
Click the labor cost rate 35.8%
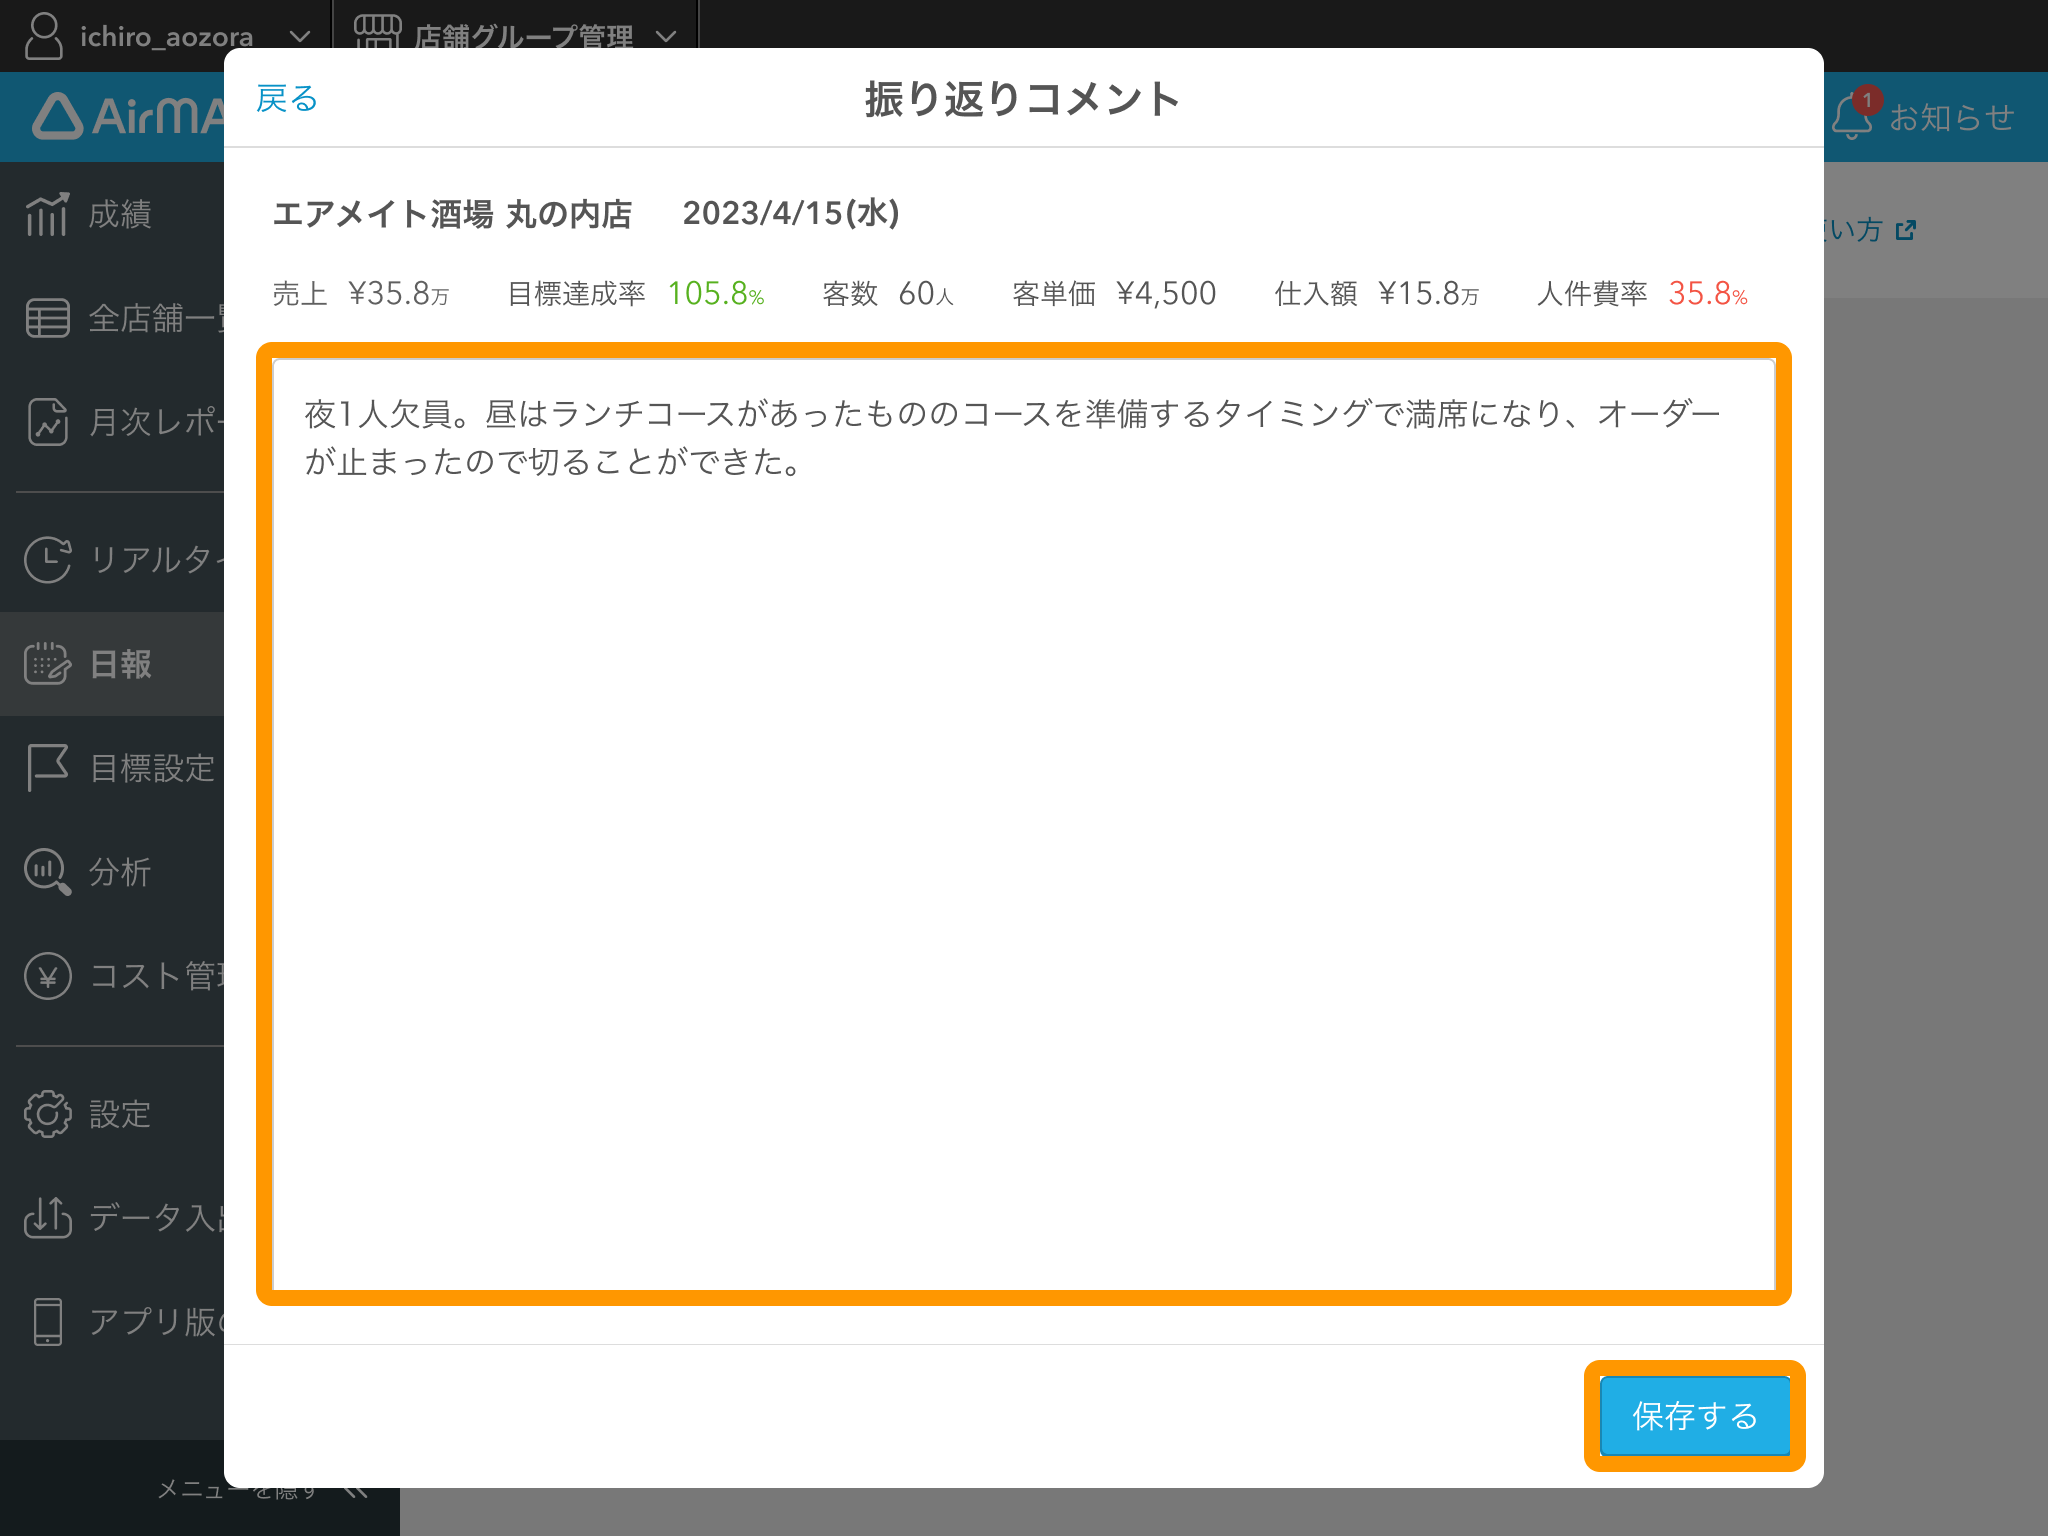coord(1708,293)
